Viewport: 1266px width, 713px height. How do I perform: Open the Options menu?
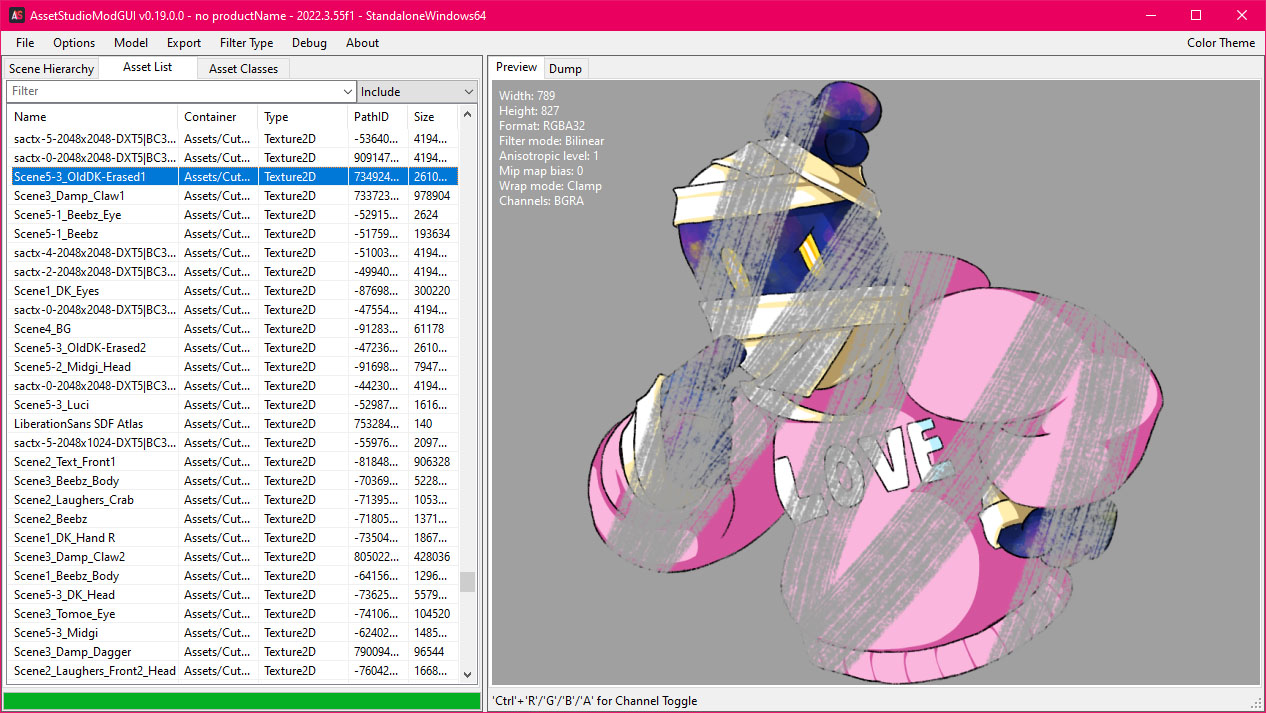click(x=74, y=43)
